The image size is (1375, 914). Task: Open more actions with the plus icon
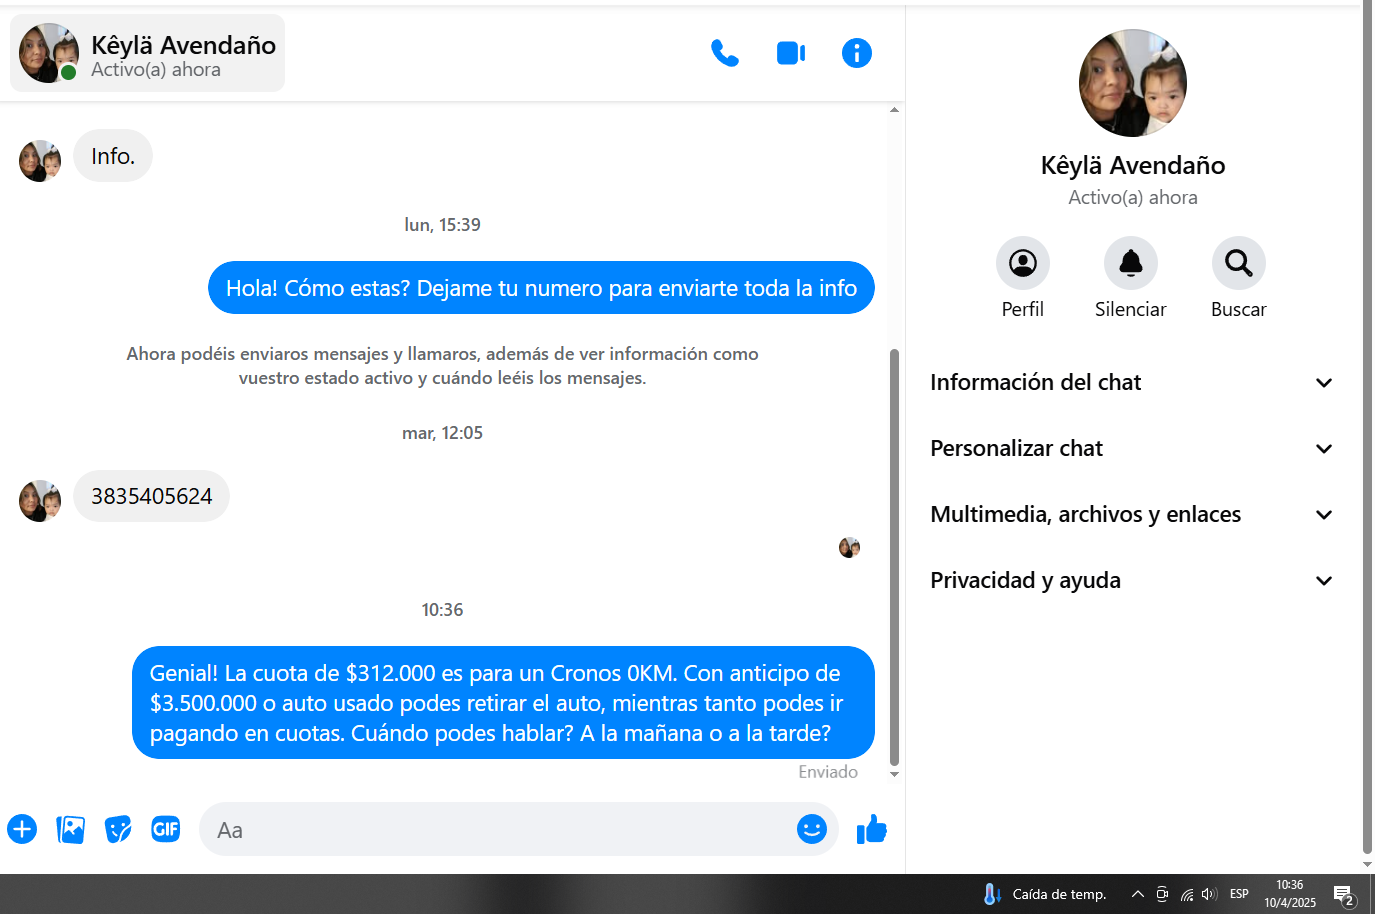pyautogui.click(x=22, y=829)
